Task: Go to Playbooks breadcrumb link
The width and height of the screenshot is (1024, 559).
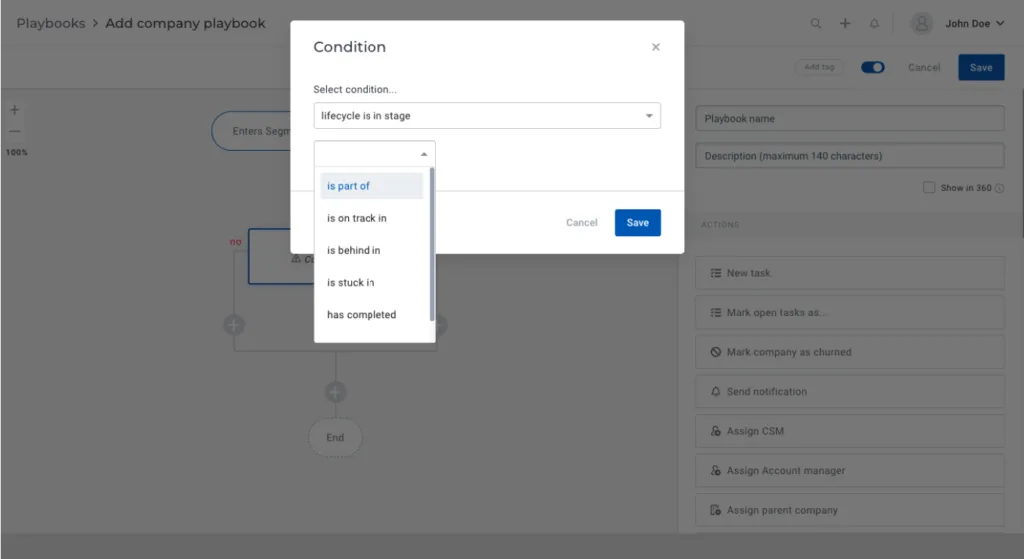Action: point(51,24)
